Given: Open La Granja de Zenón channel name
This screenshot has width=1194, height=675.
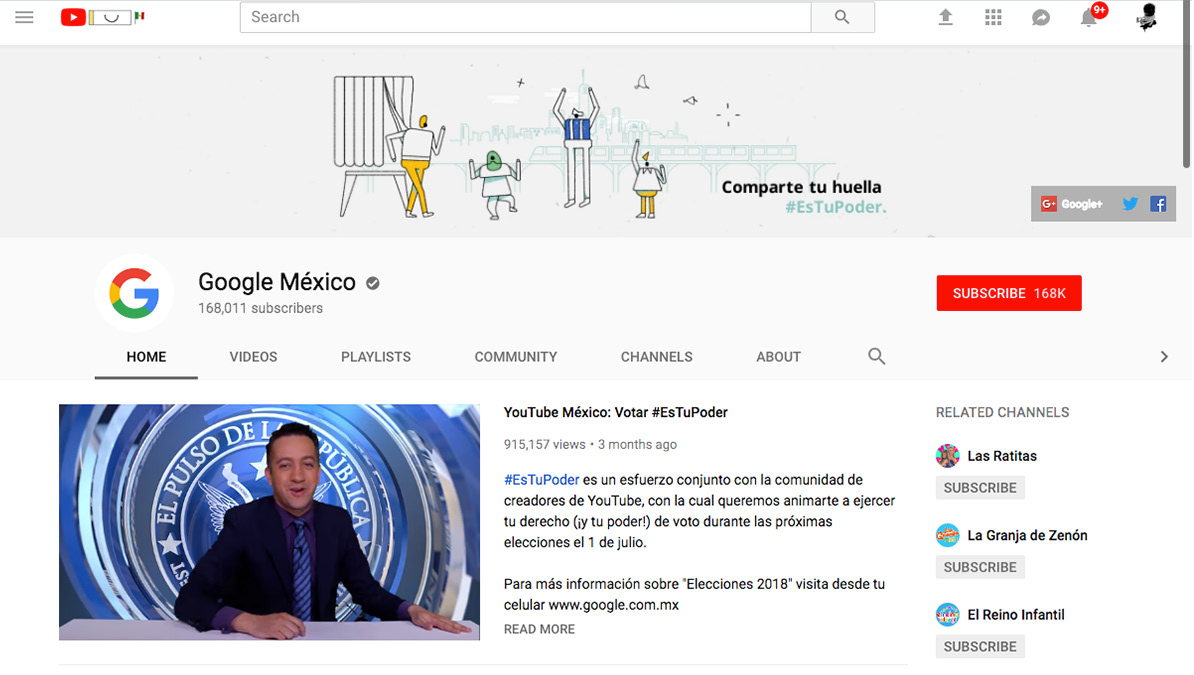Looking at the screenshot, I should click(x=1027, y=535).
